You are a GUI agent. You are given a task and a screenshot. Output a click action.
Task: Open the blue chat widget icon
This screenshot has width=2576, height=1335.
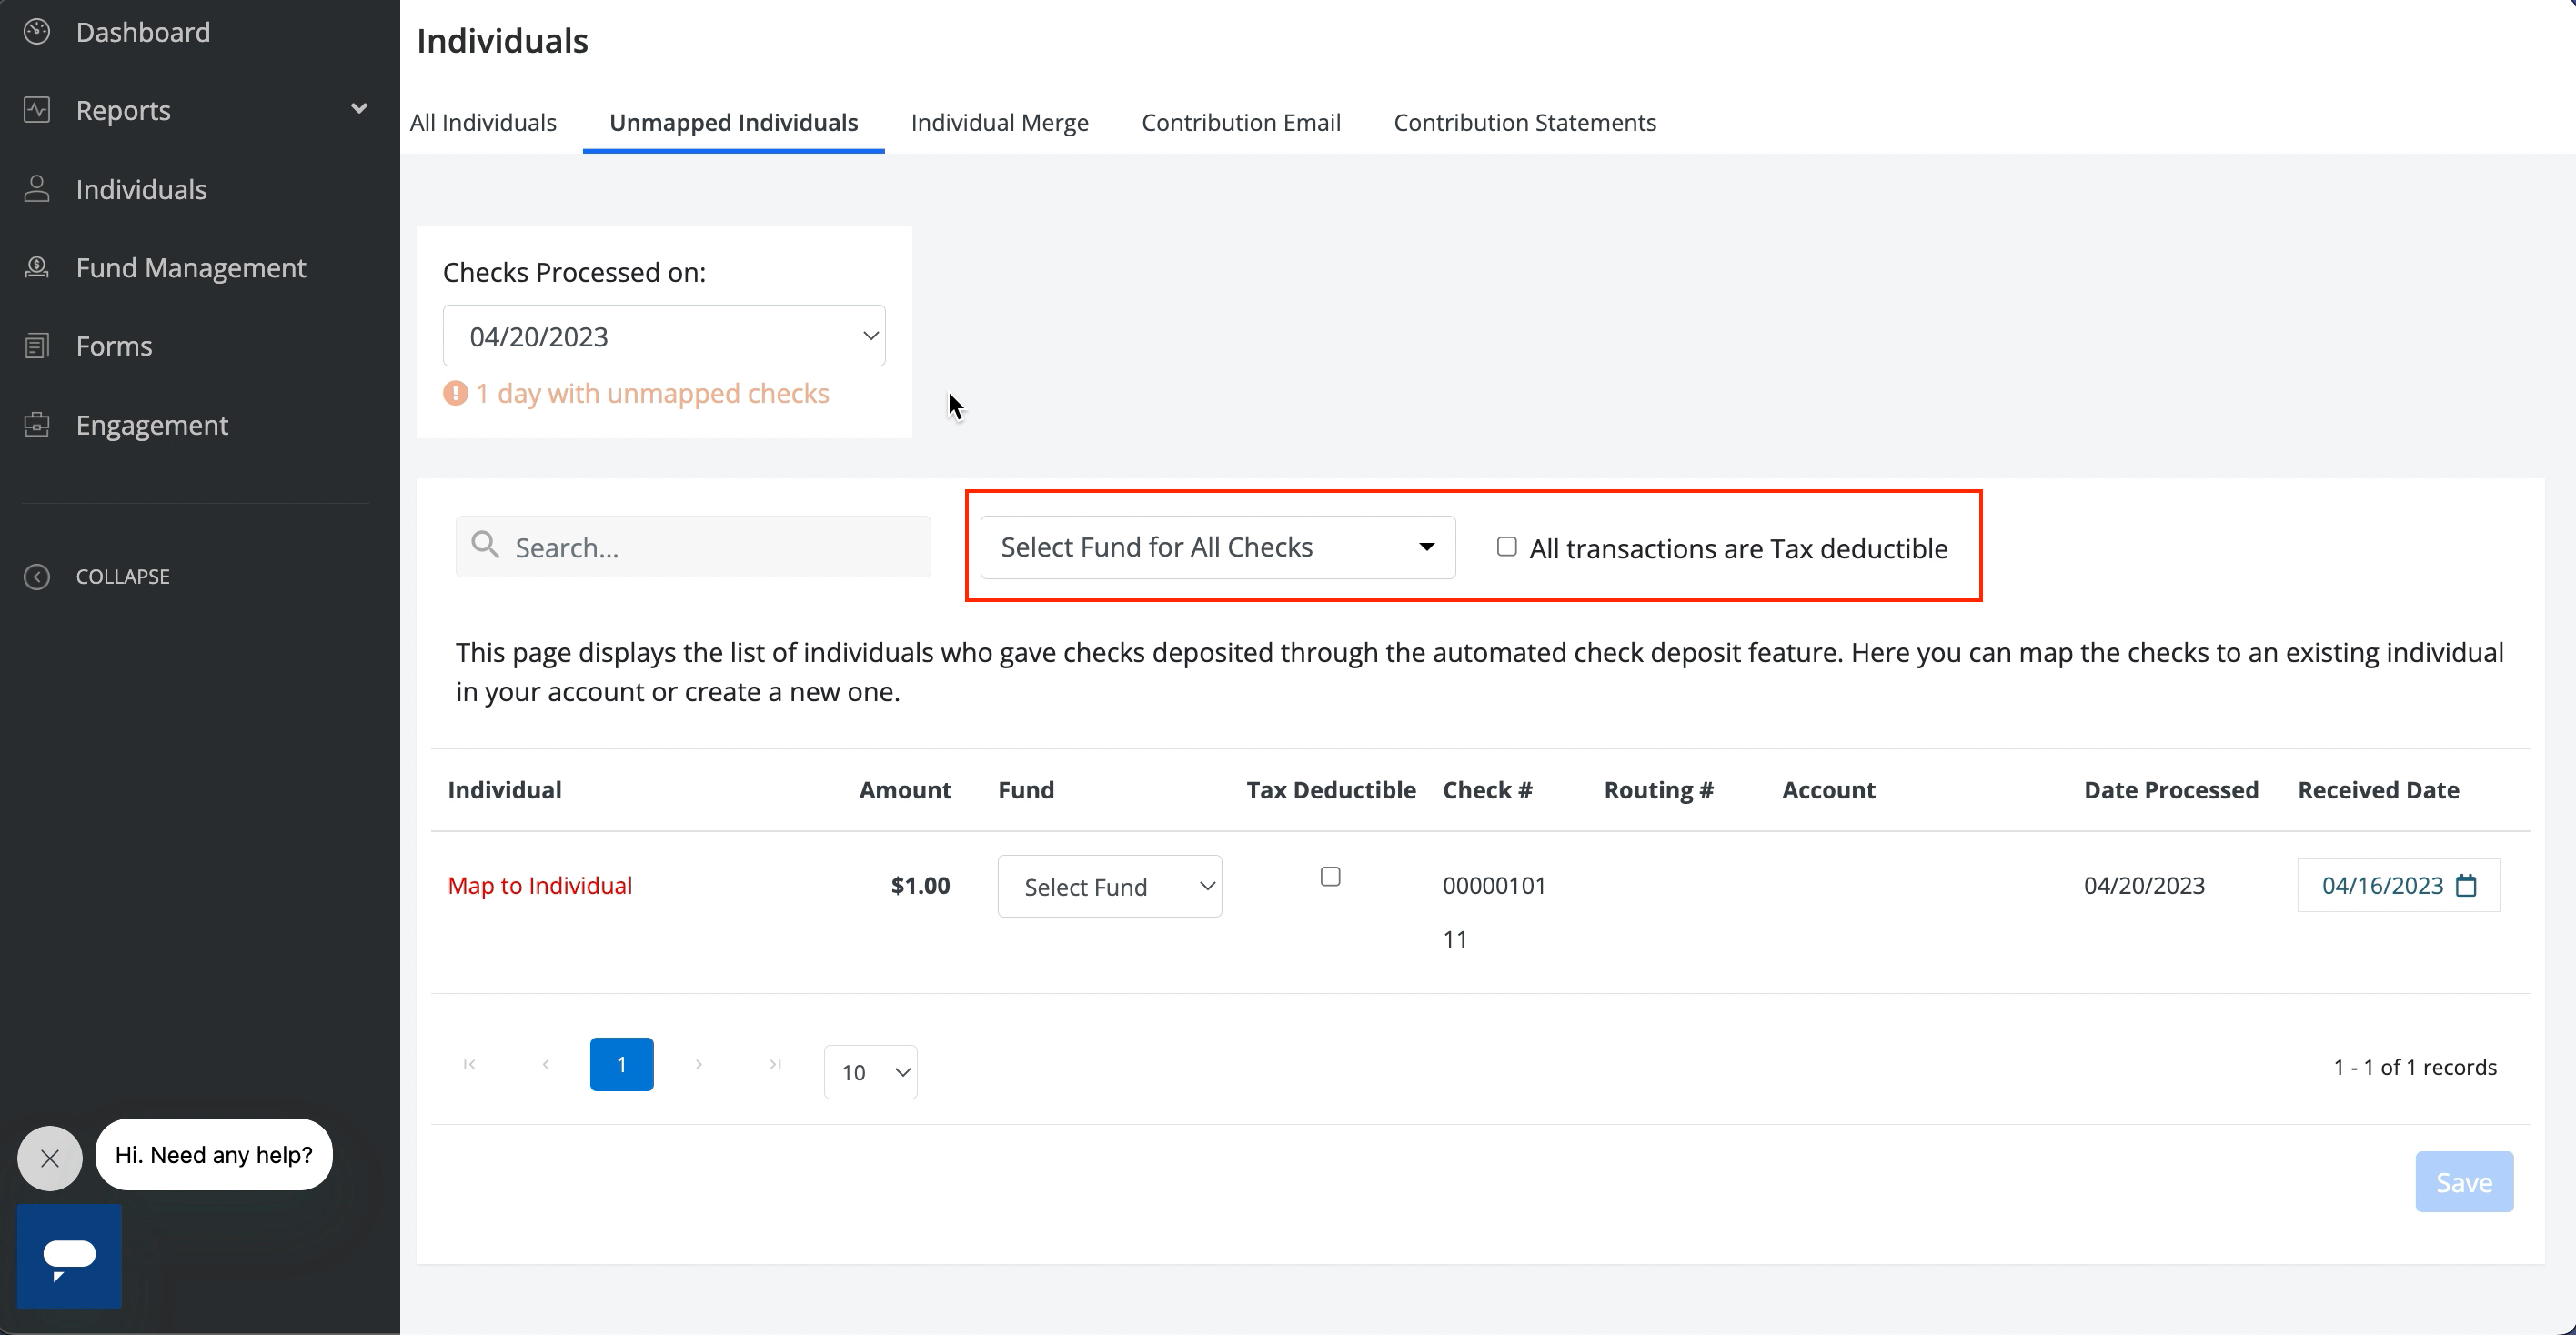click(69, 1256)
